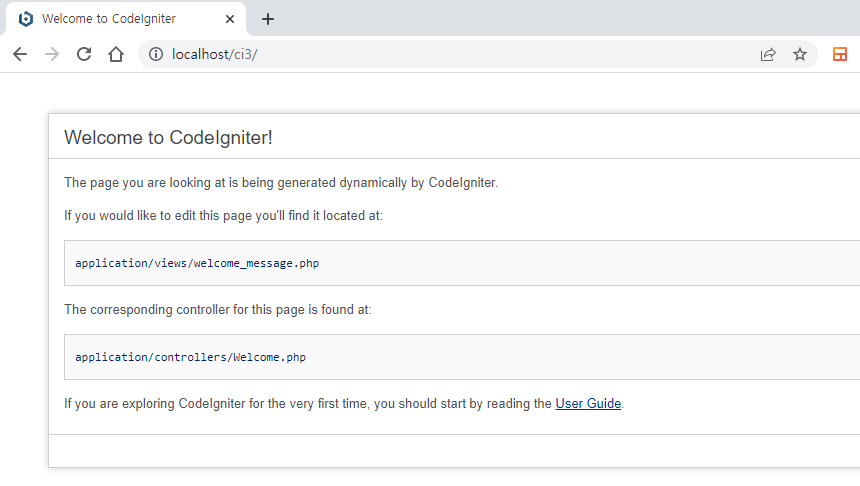The image size is (860, 486).
Task: Click the Welcome to CodeIgniter! heading
Action: 168,138
